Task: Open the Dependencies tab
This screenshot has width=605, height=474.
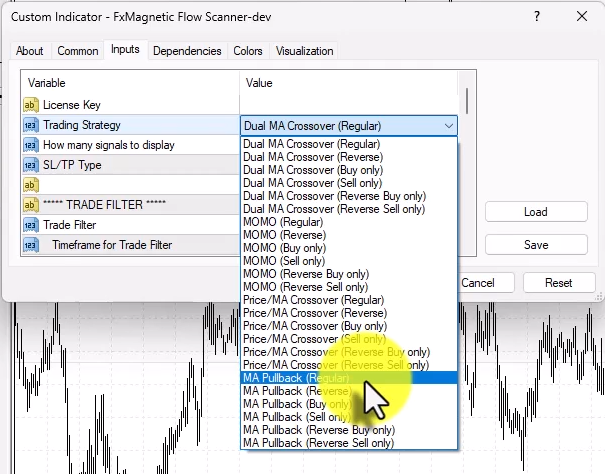Action: (x=187, y=51)
